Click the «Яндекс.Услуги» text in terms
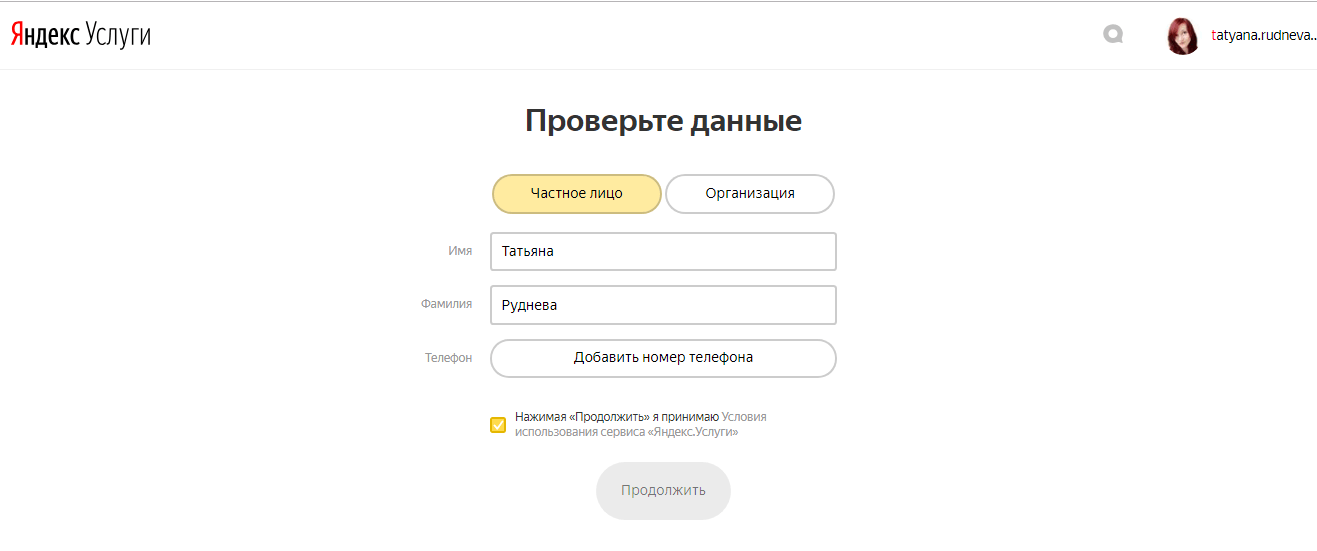This screenshot has width=1317, height=551. click(692, 433)
